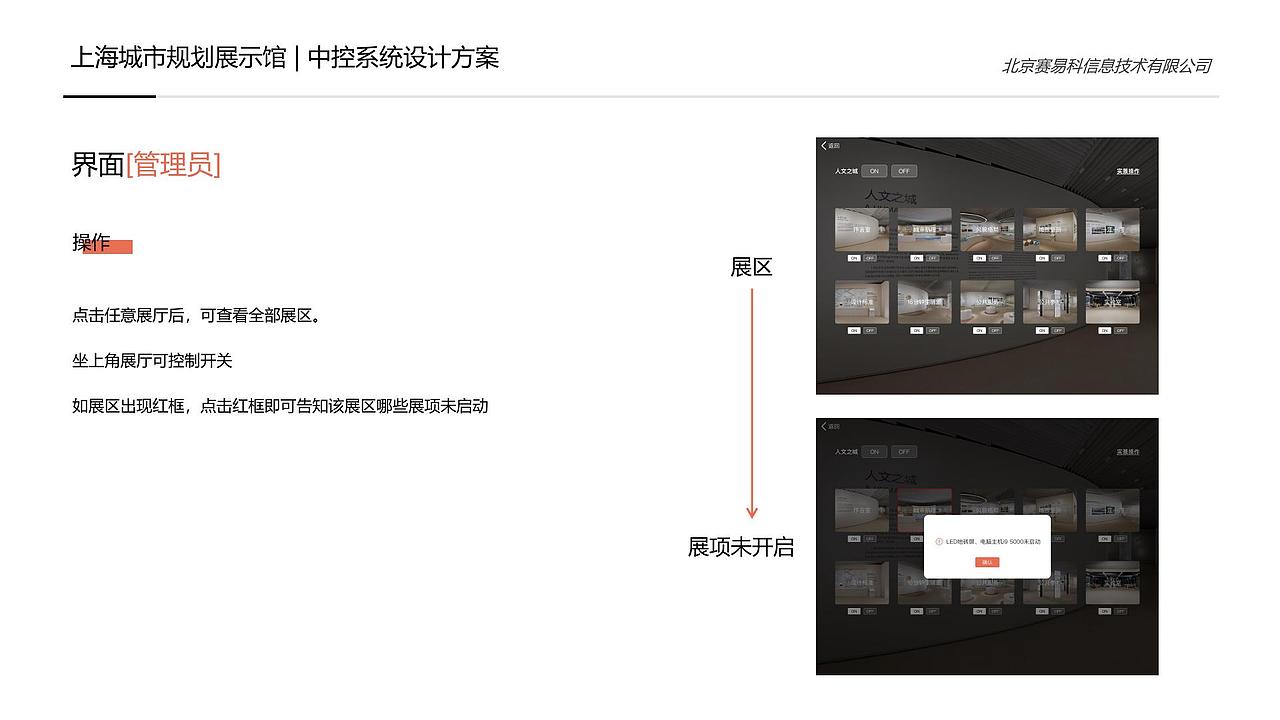Turn OFF the 人文之城 exhibition zone
Image resolution: width=1280 pixels, height=720 pixels.
(x=904, y=171)
